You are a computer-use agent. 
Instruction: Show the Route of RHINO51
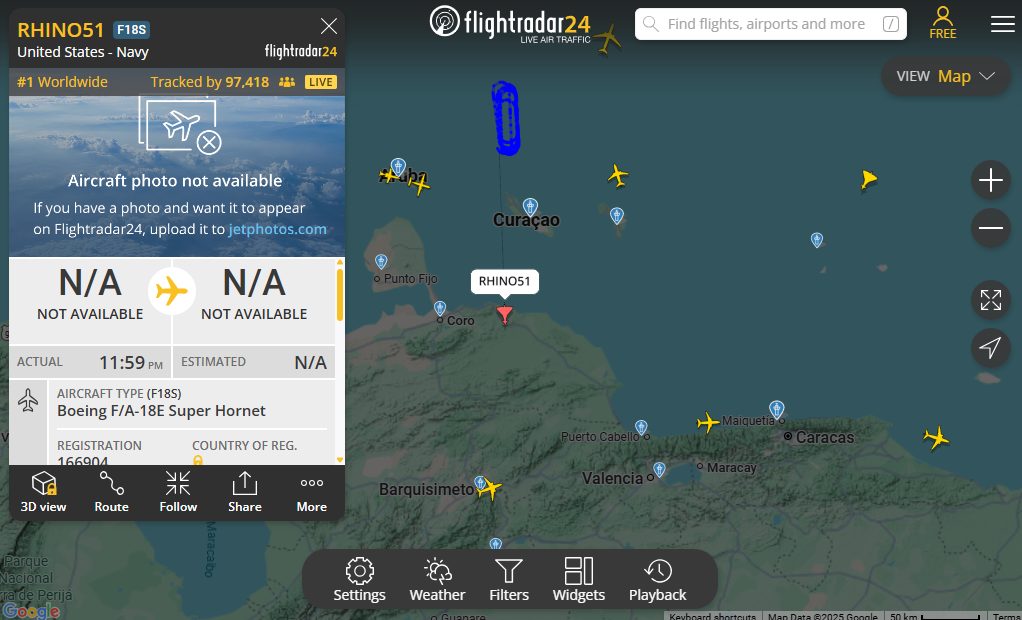[111, 492]
